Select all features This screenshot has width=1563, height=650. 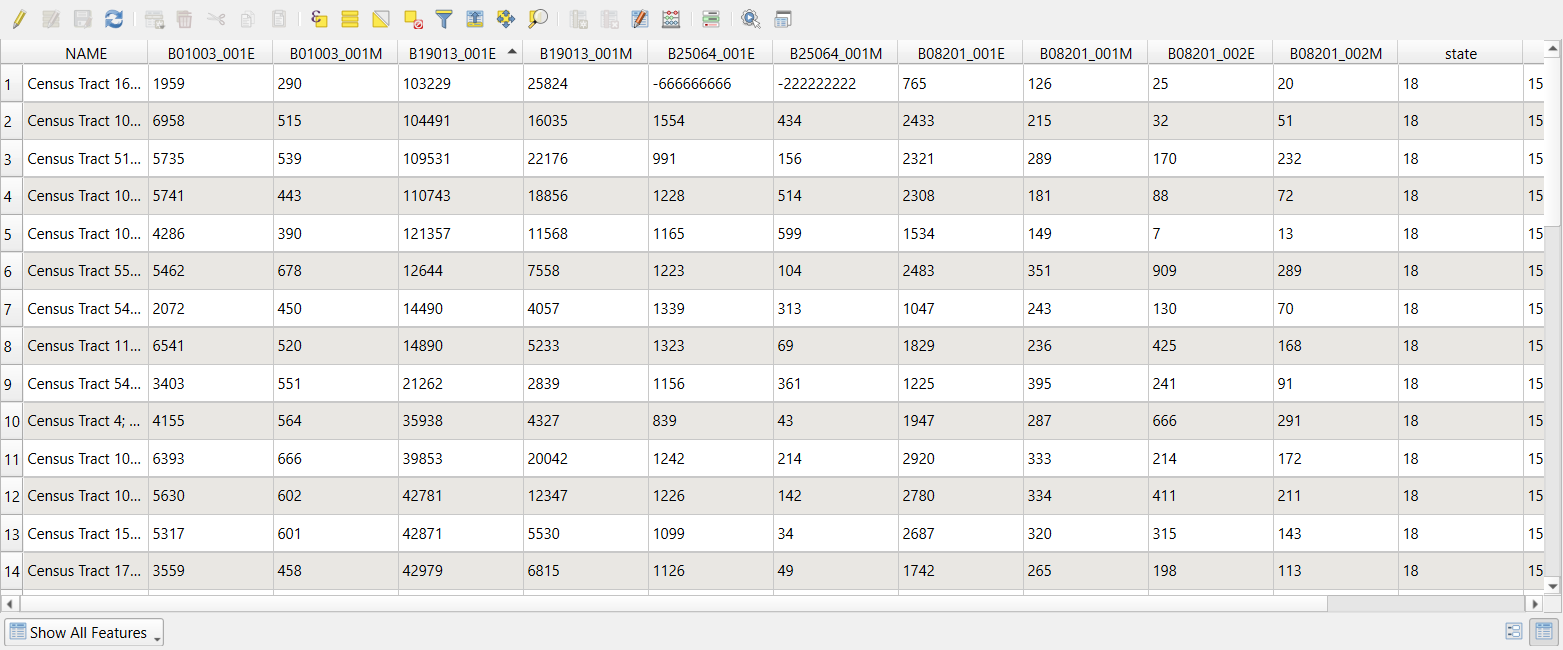[x=350, y=19]
